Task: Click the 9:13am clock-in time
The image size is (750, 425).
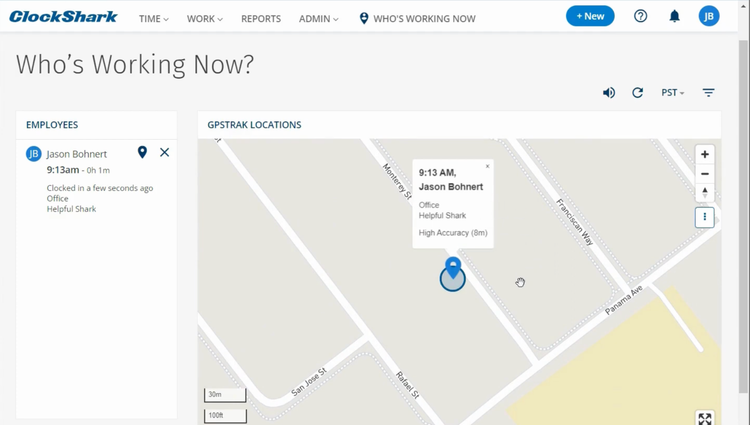Action: point(63,170)
